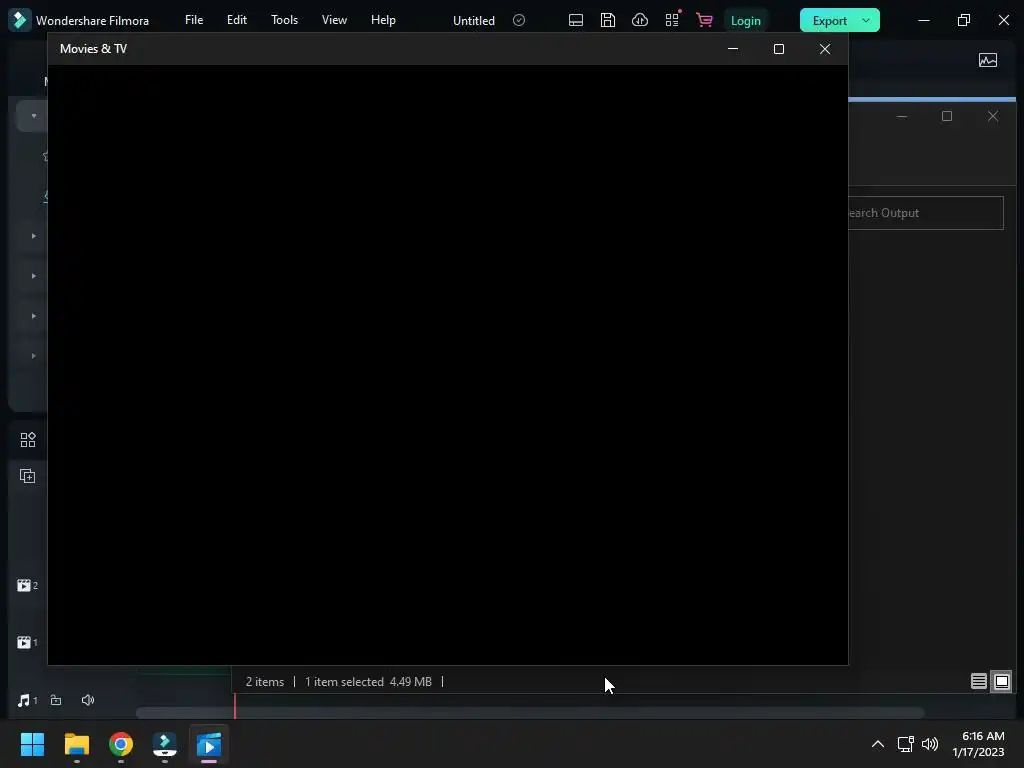
Task: Click the '1 item selected 4.49 MB' status text
Action: click(x=368, y=682)
